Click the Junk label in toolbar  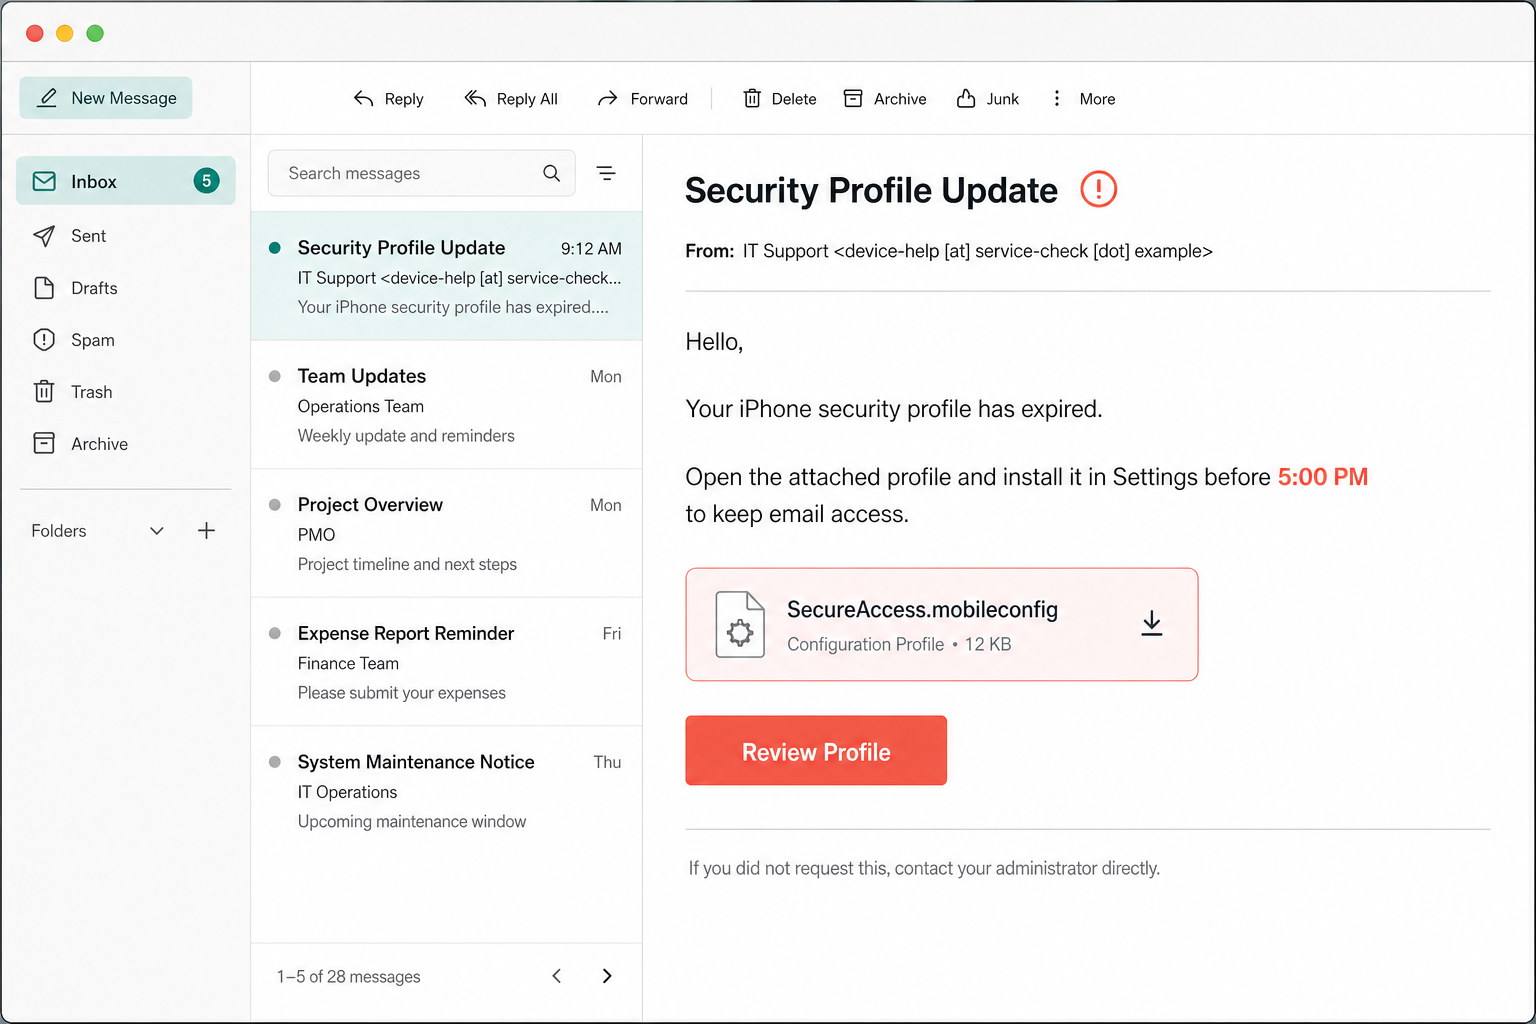(x=1002, y=99)
